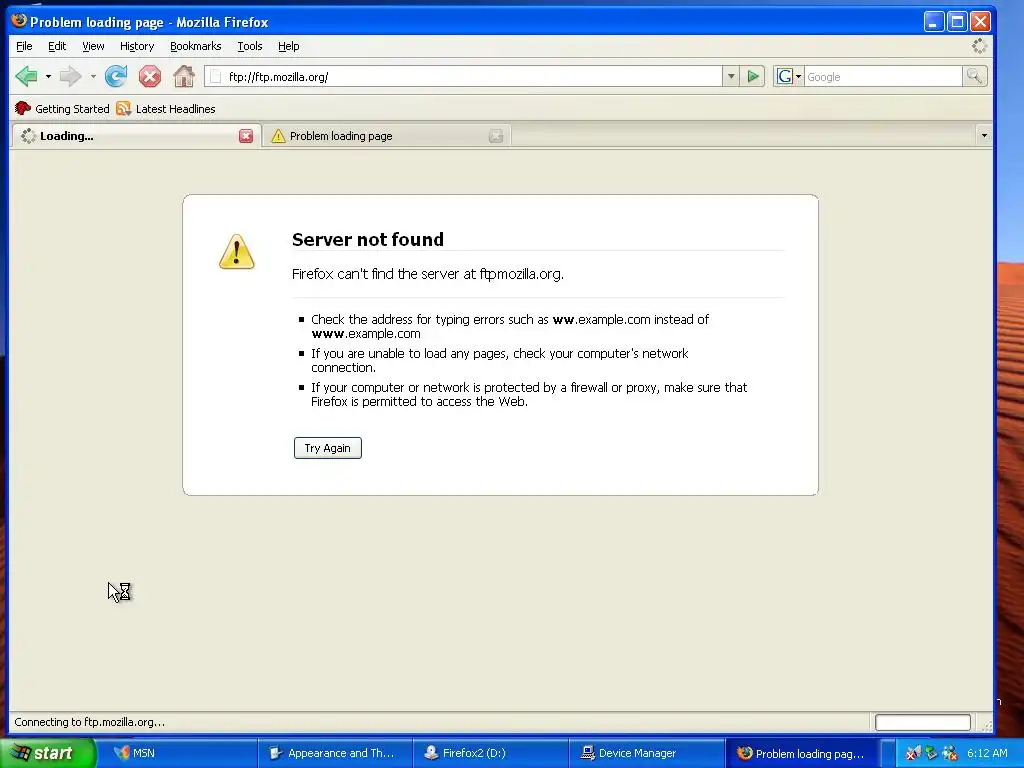Click the page icon in address bar
Image resolution: width=1024 pixels, height=768 pixels.
pyautogui.click(x=216, y=77)
